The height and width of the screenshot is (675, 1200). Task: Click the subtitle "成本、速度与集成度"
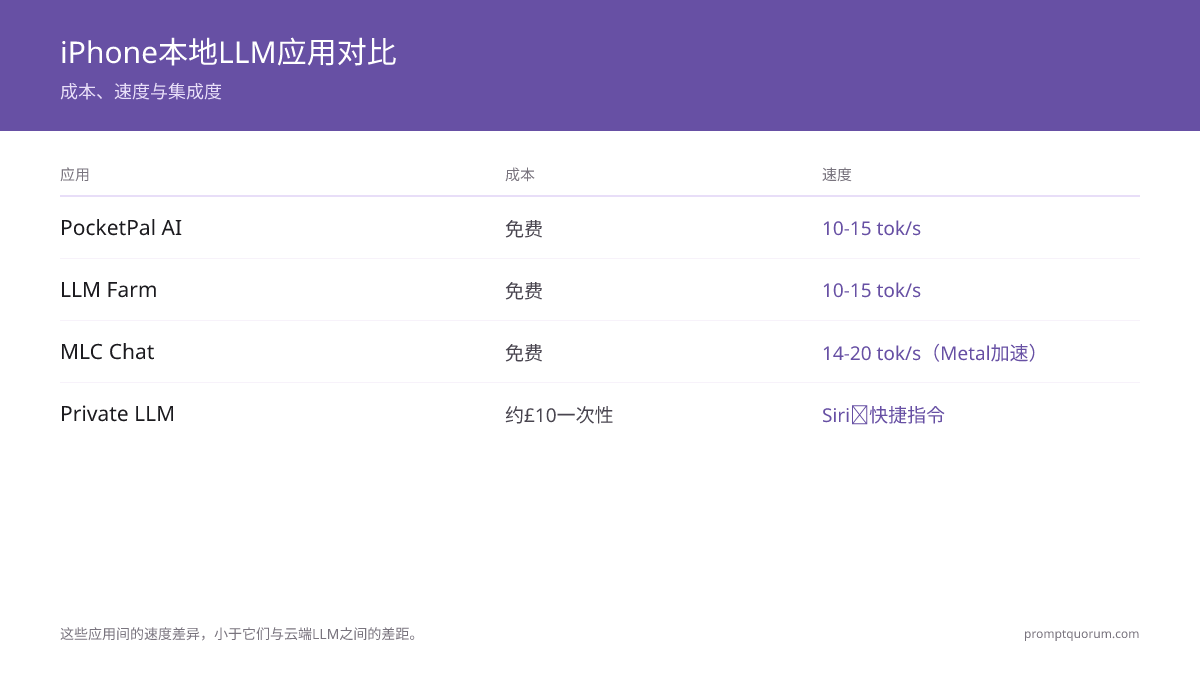141,92
